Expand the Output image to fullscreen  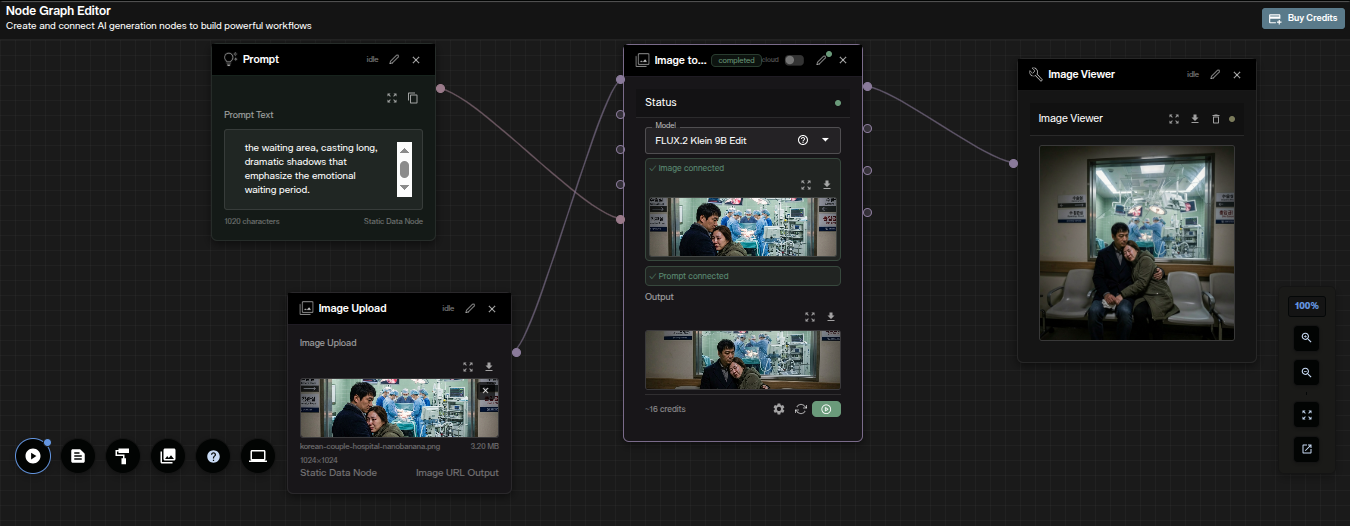coord(809,317)
